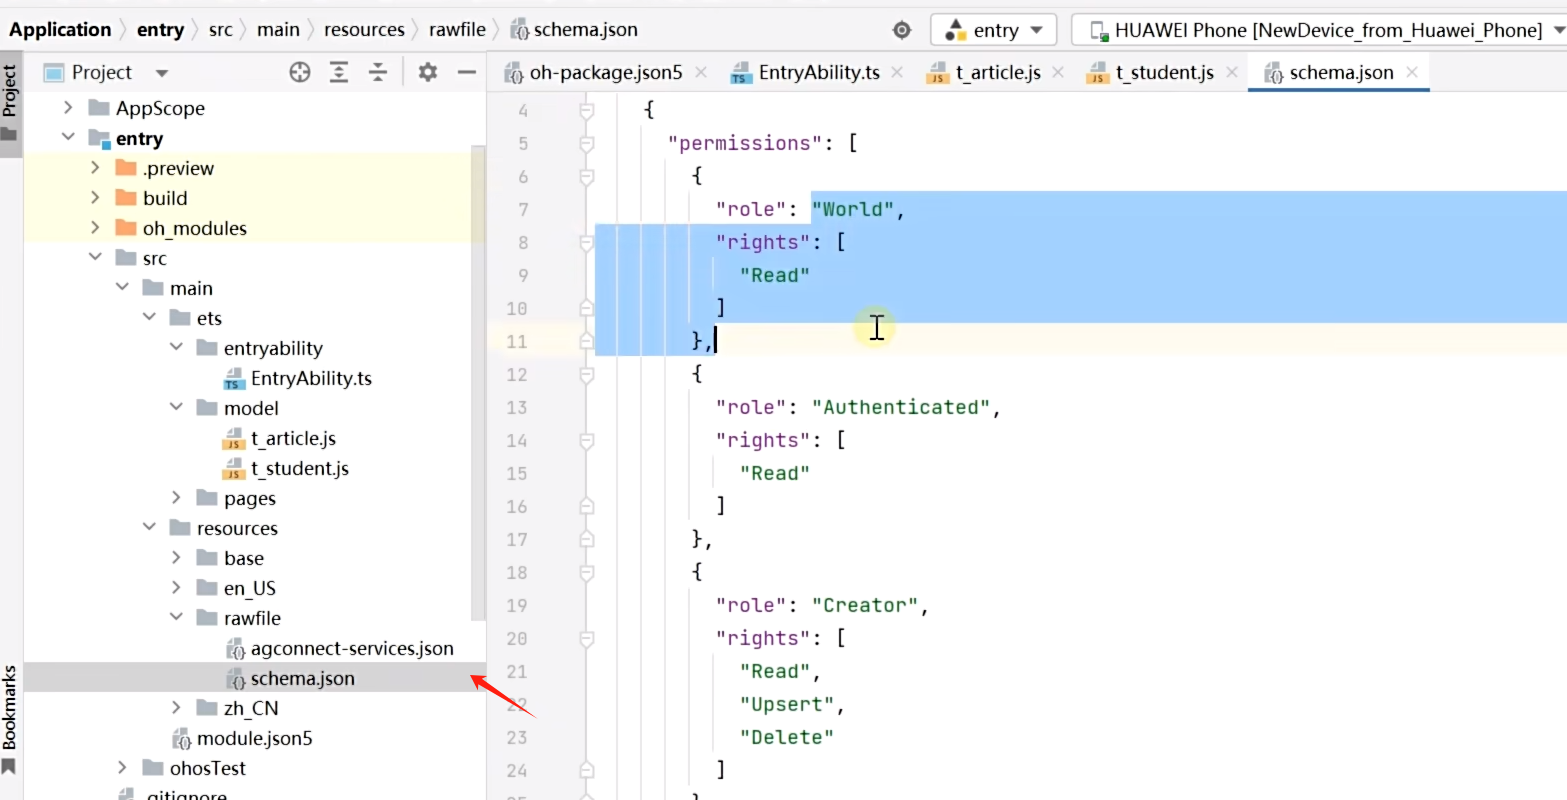Expand the AppScope folder
This screenshot has width=1567, height=800.
(68, 108)
